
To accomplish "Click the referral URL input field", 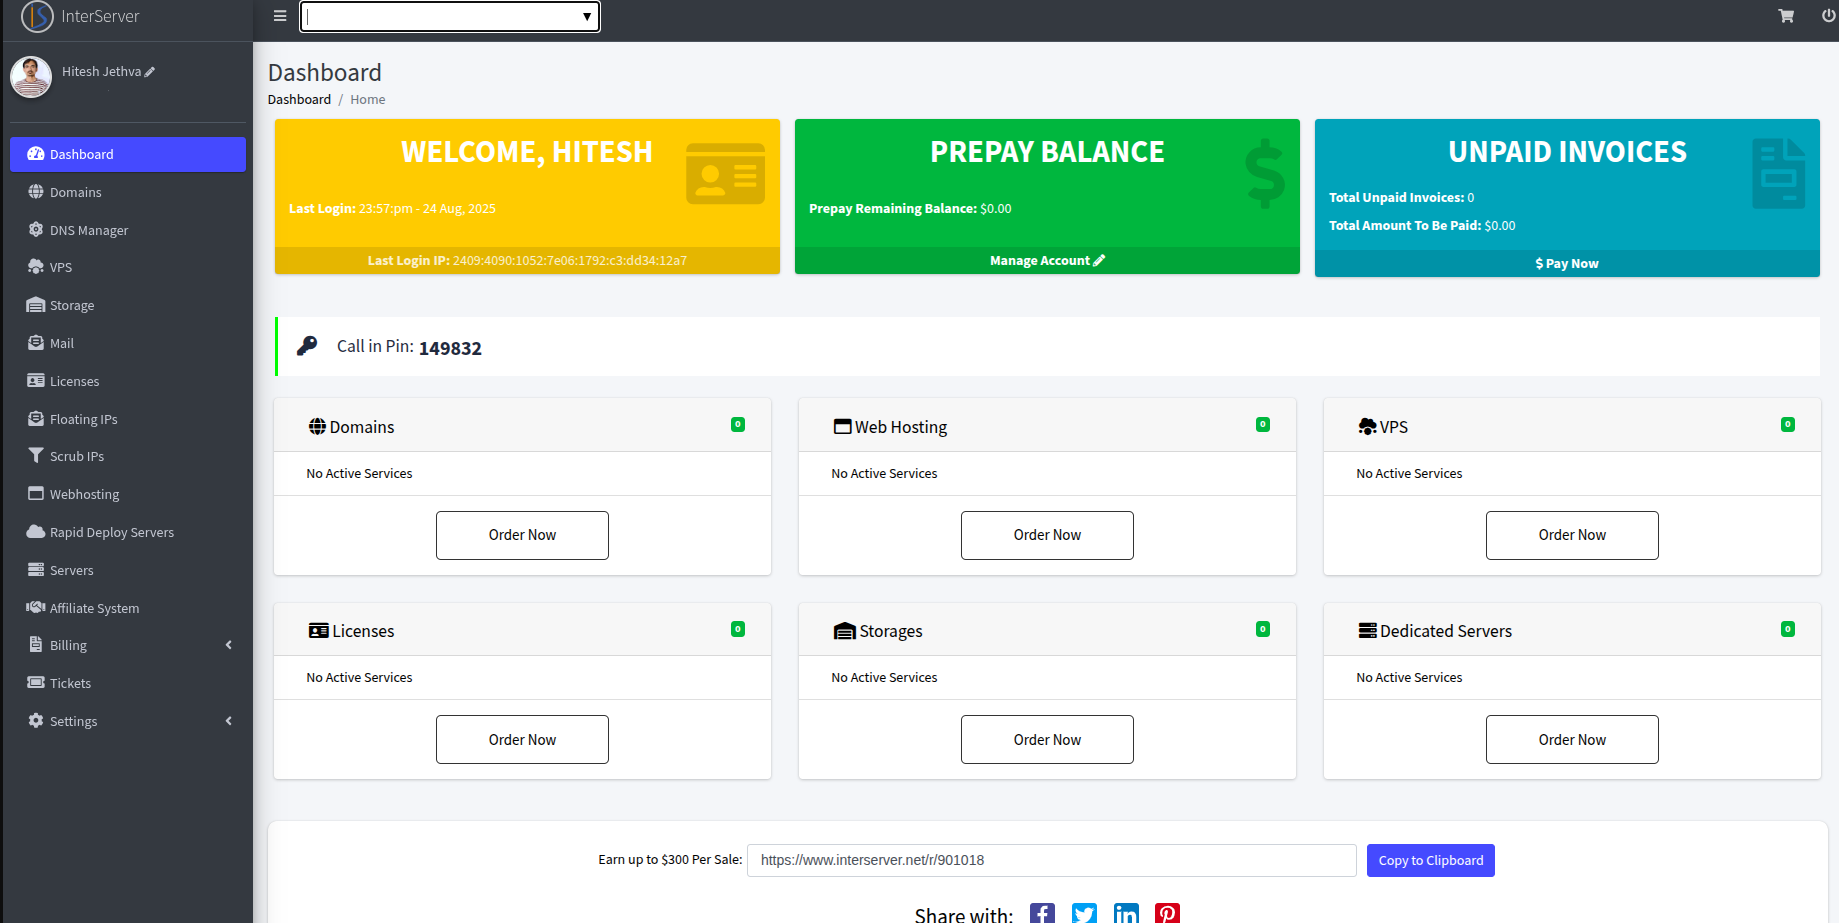I will 1050,860.
